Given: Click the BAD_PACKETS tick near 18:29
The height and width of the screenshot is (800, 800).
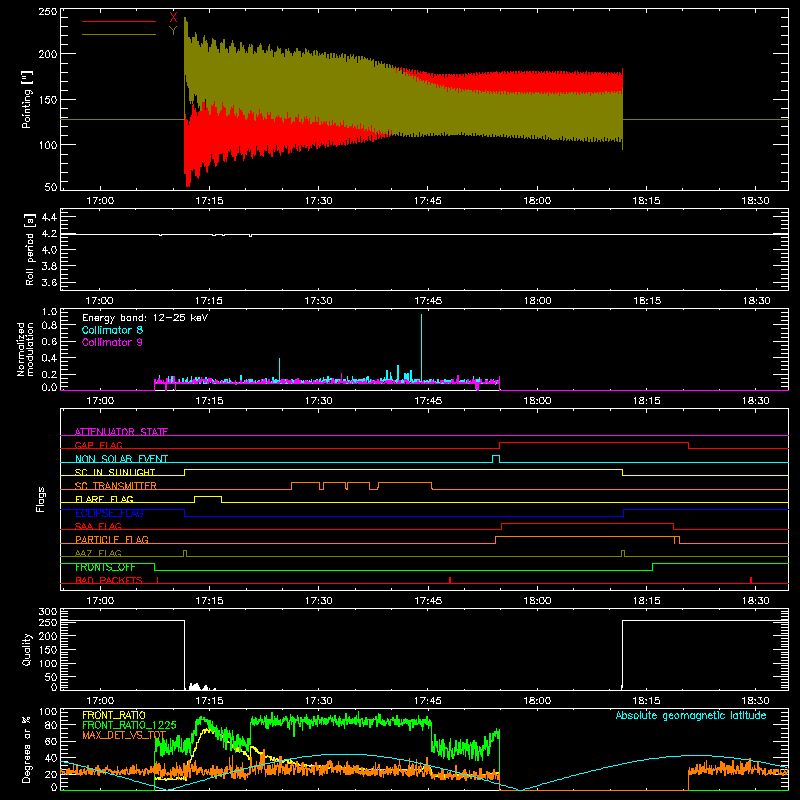Looking at the screenshot, I should [751, 580].
